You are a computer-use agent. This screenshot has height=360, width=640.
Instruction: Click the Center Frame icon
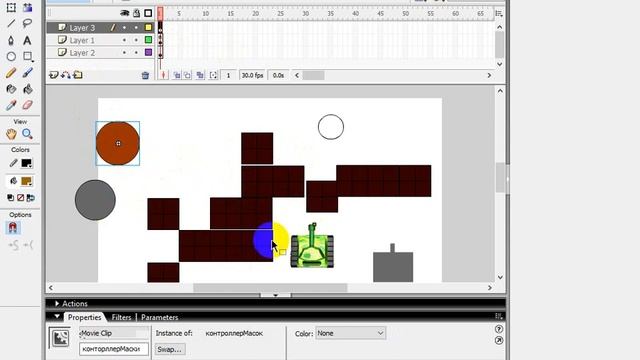tap(164, 75)
